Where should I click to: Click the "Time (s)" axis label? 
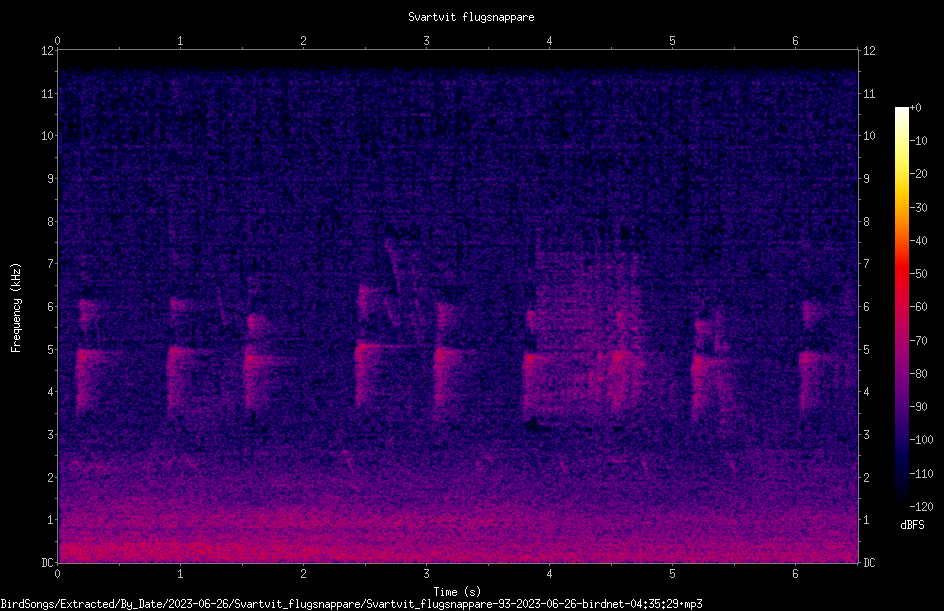pos(457,592)
